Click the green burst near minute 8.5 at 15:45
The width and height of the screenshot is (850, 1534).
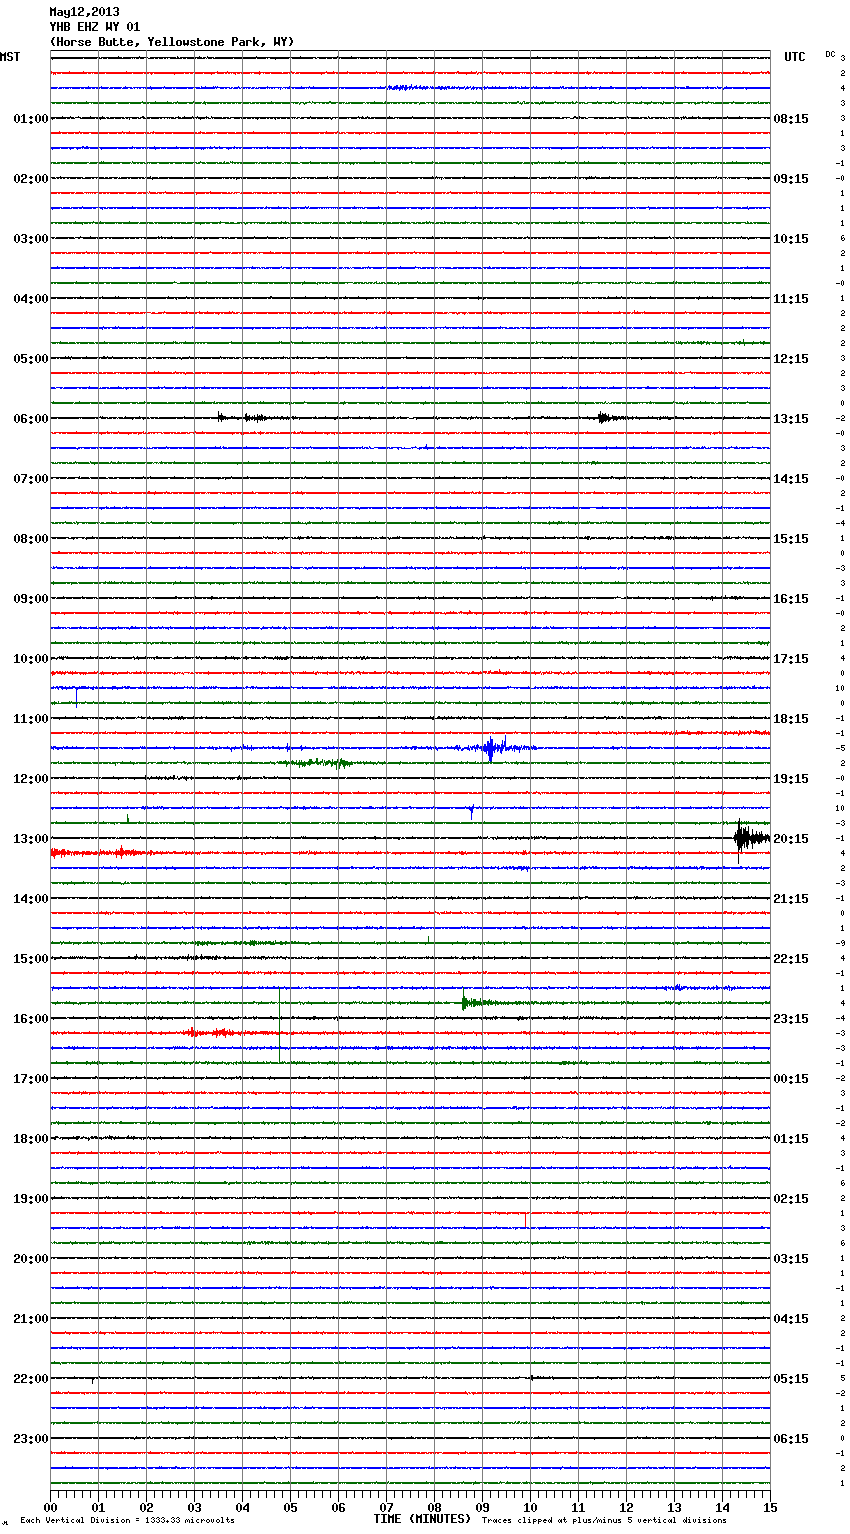click(x=480, y=1002)
